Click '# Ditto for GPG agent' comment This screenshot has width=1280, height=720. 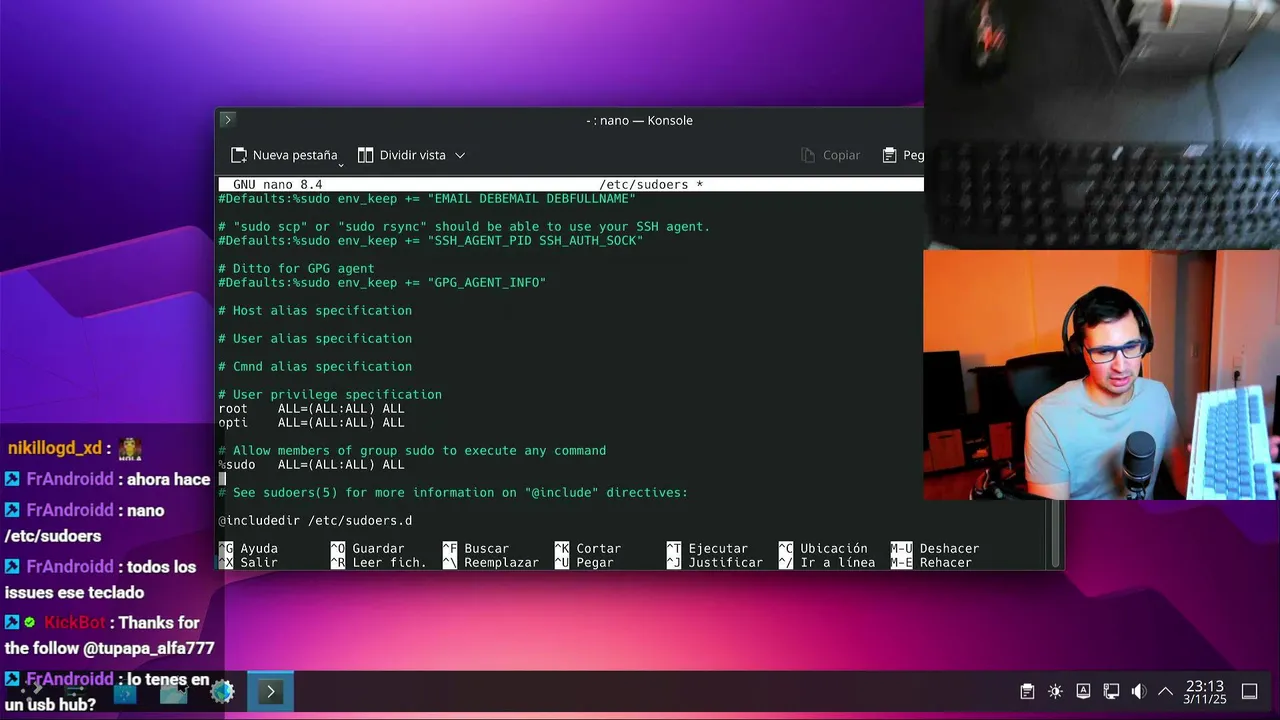296,269
